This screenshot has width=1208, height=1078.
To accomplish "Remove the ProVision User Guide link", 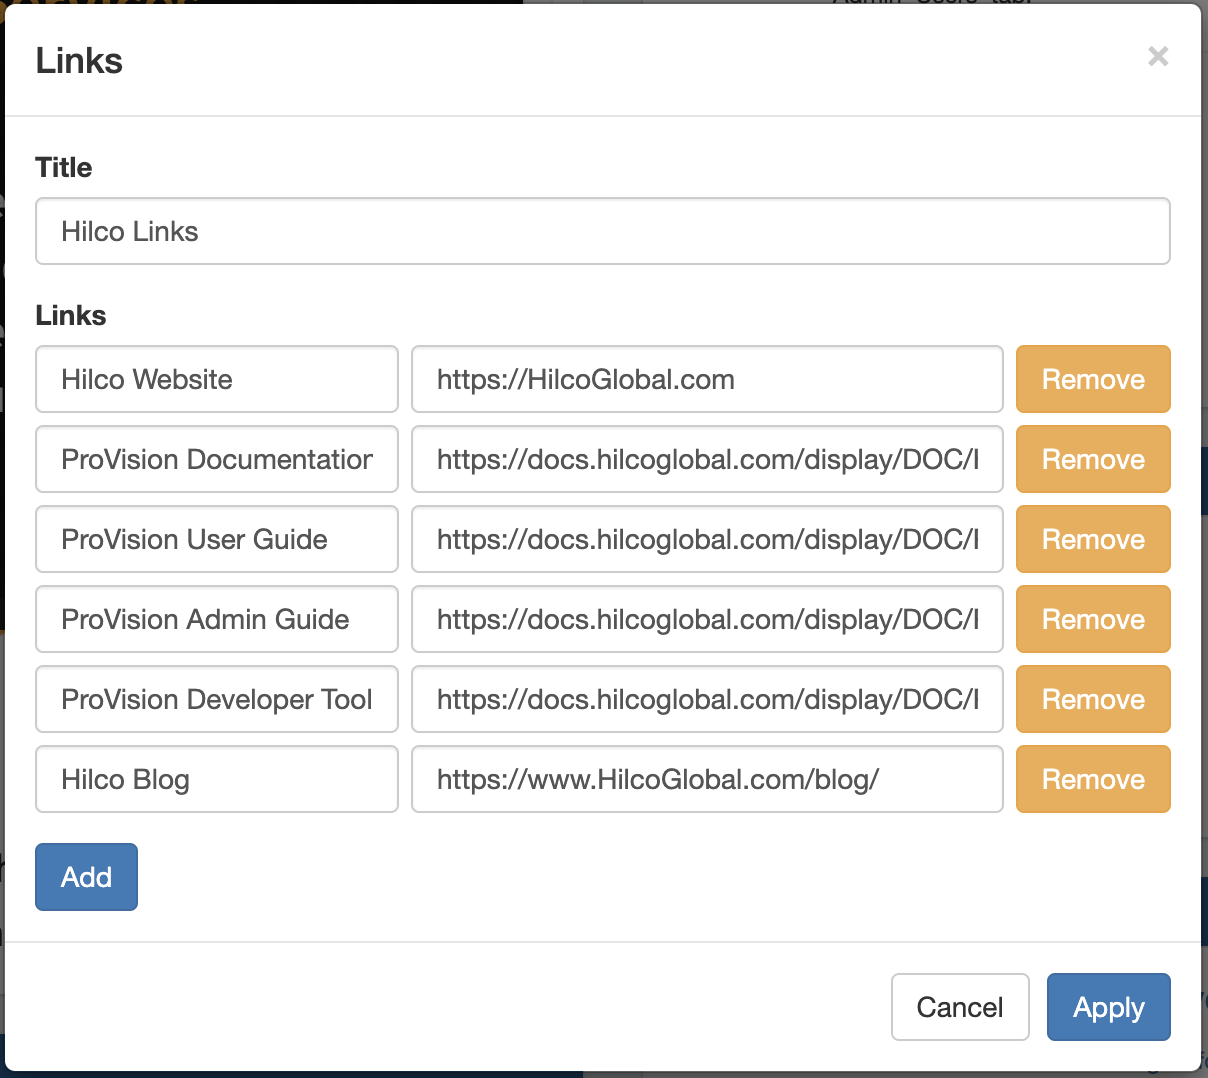I will tap(1092, 539).
